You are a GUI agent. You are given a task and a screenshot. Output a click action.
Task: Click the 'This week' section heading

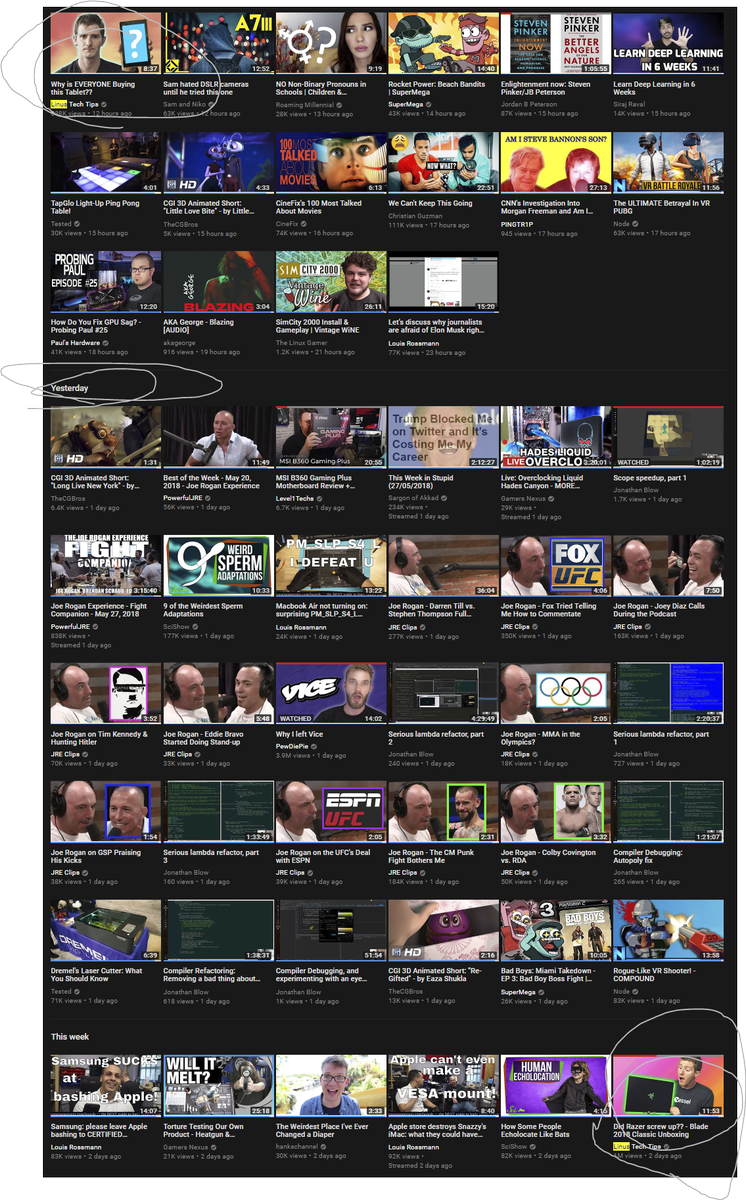(x=69, y=1037)
